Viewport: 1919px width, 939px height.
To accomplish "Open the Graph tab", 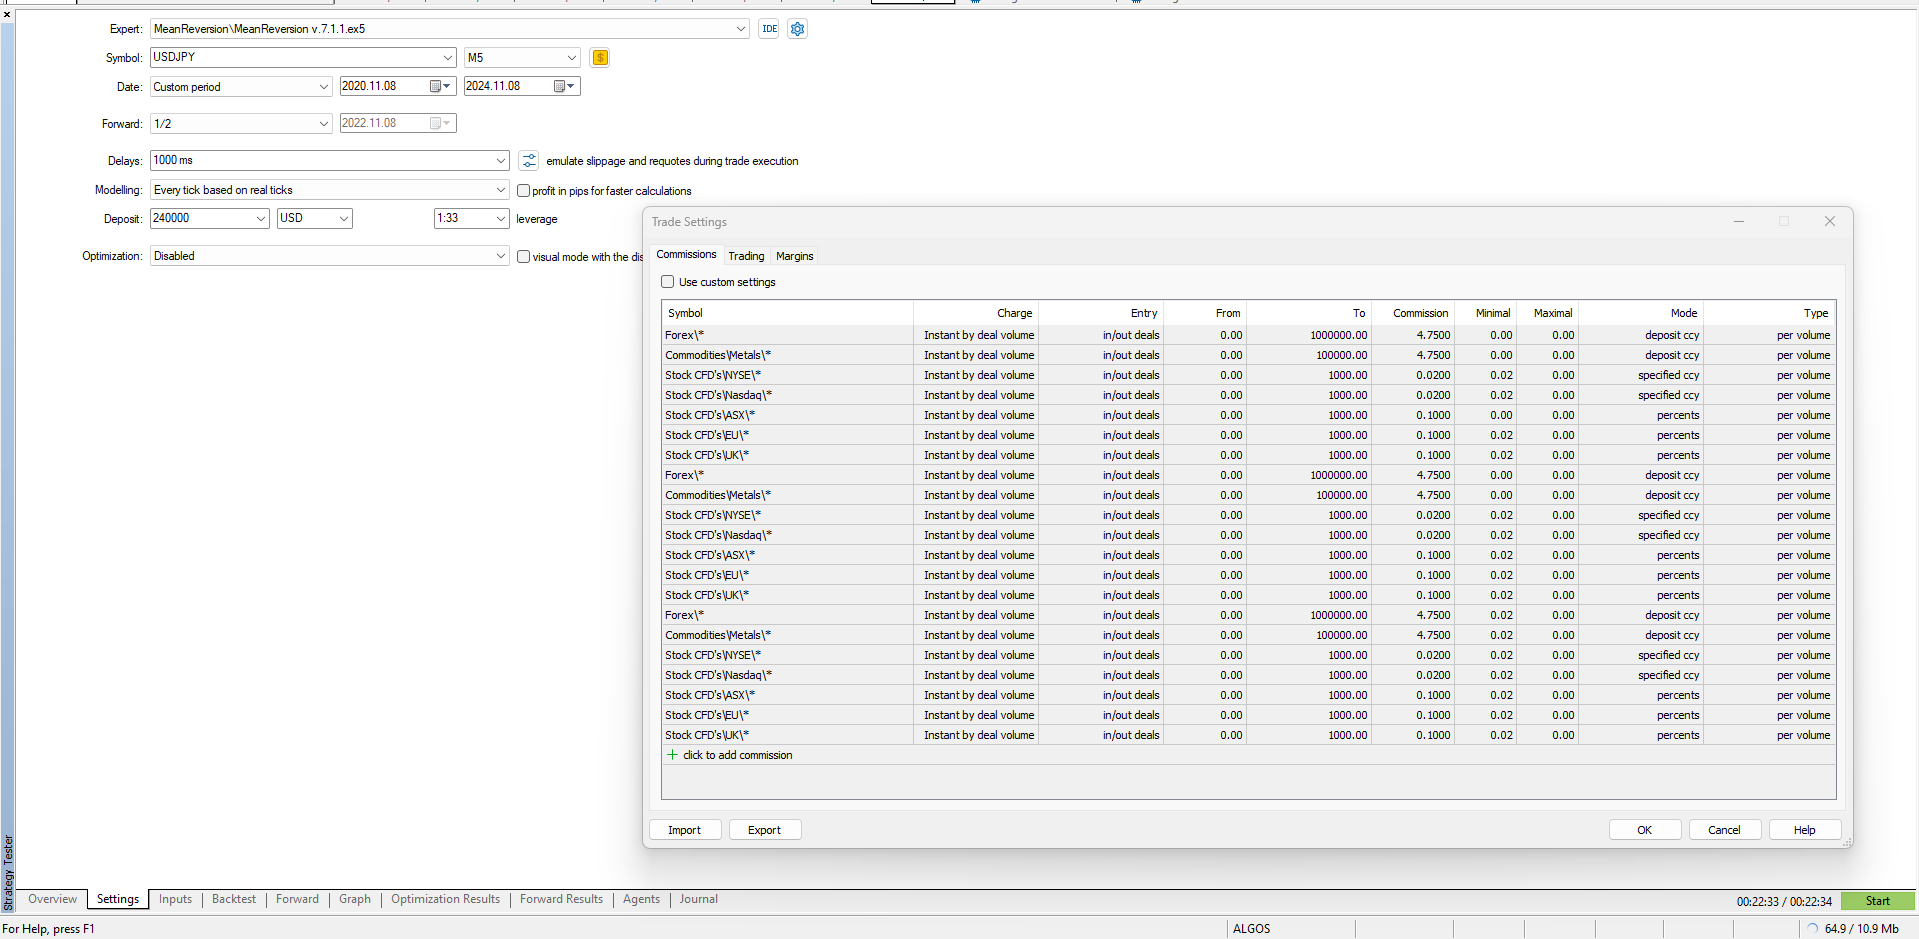I will pos(355,899).
